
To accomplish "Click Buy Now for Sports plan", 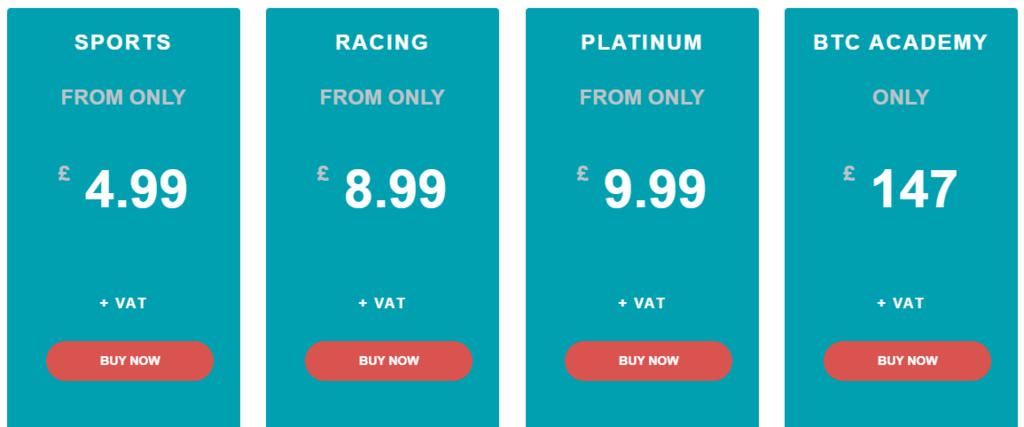I will pyautogui.click(x=130, y=361).
